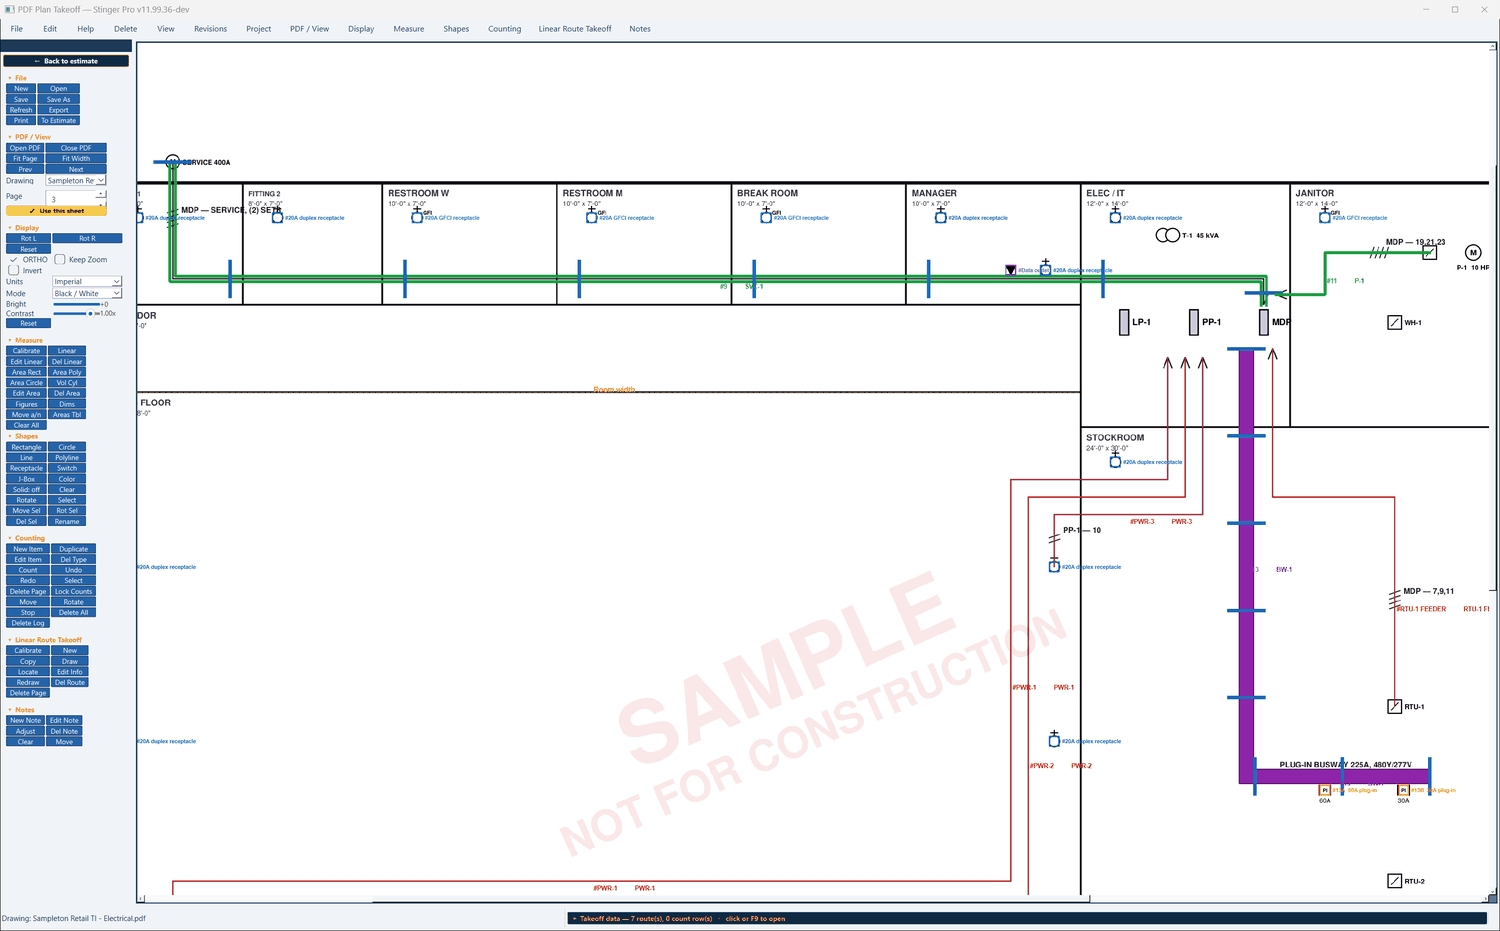This screenshot has height=931, width=1500.
Task: Click the Break Room GFCI receptacle symbol
Action: pos(766,217)
